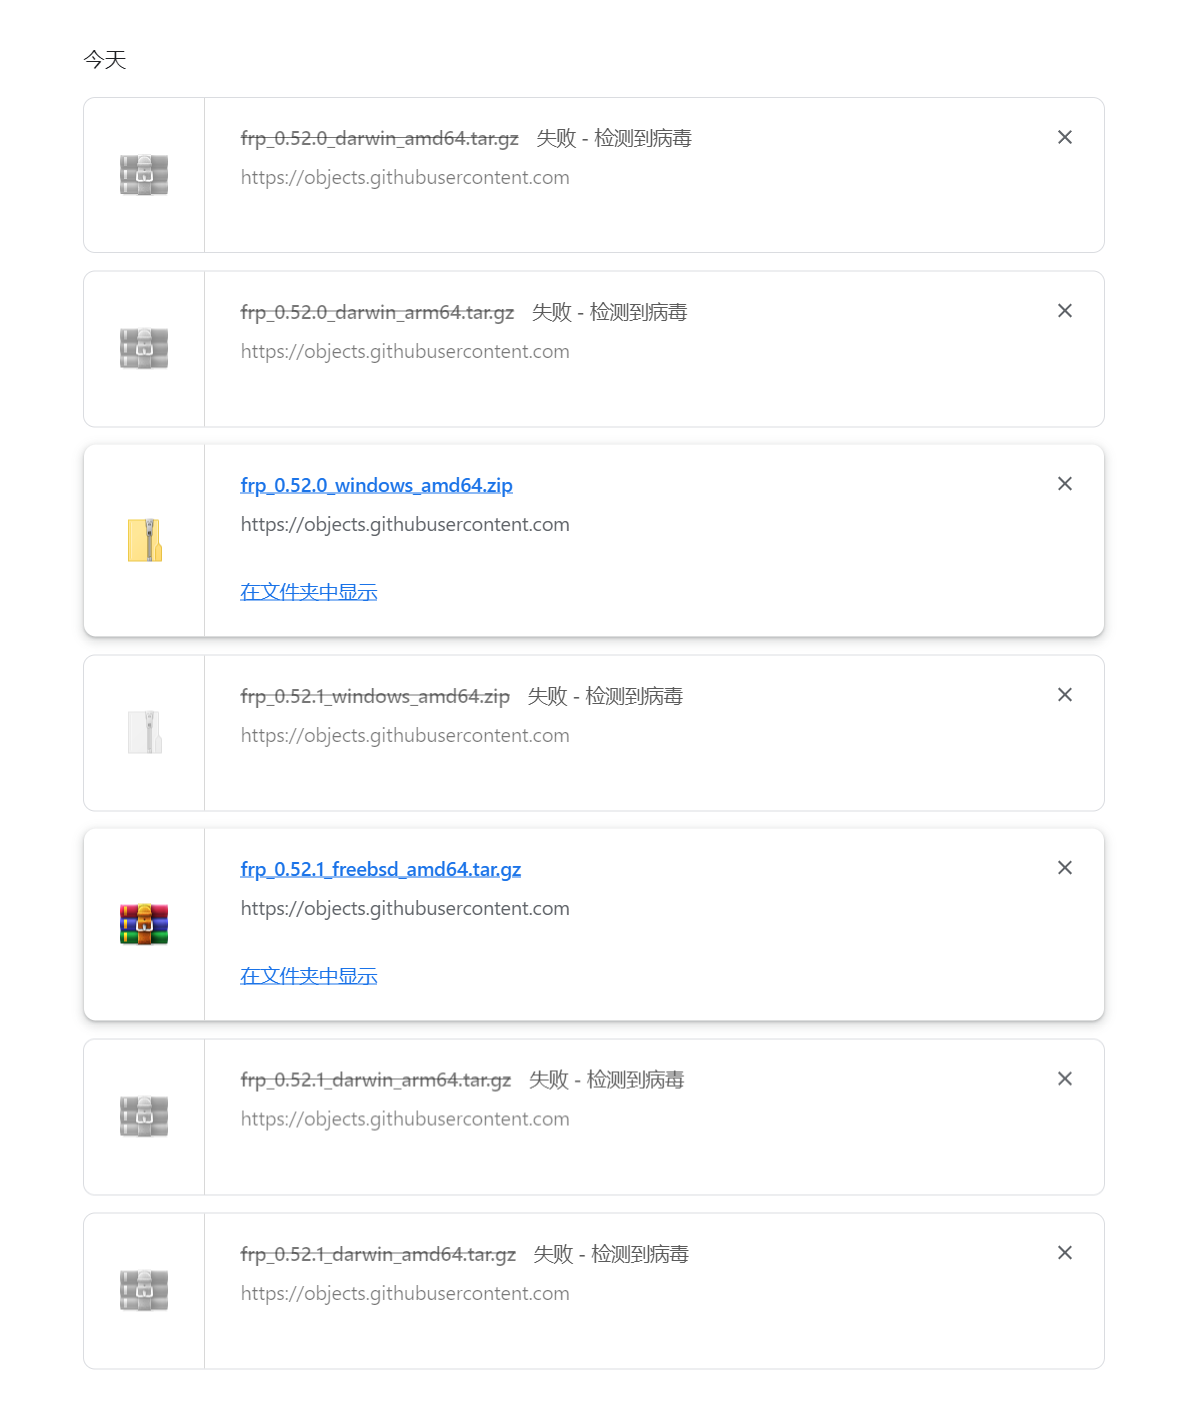Image resolution: width=1195 pixels, height=1426 pixels.
Task: Remove frp_0.52.1_freebsd_amd64.tar.gz from downloads list
Action: click(1064, 868)
